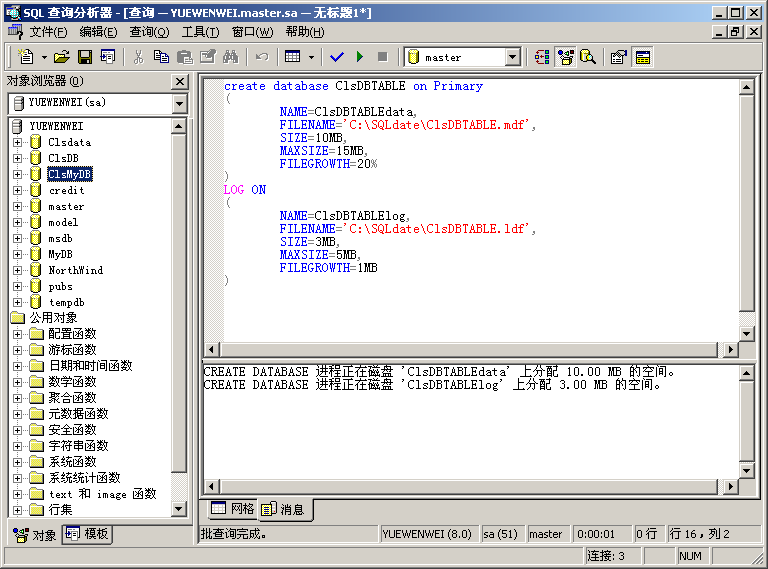Select the master database tree item
This screenshot has height=569, width=768.
(66, 207)
